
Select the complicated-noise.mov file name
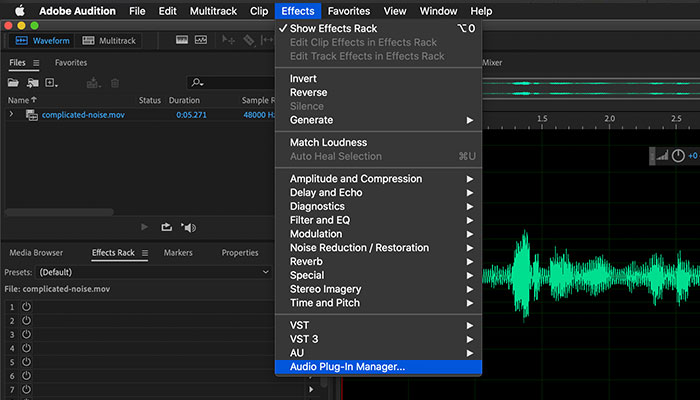tap(83, 115)
